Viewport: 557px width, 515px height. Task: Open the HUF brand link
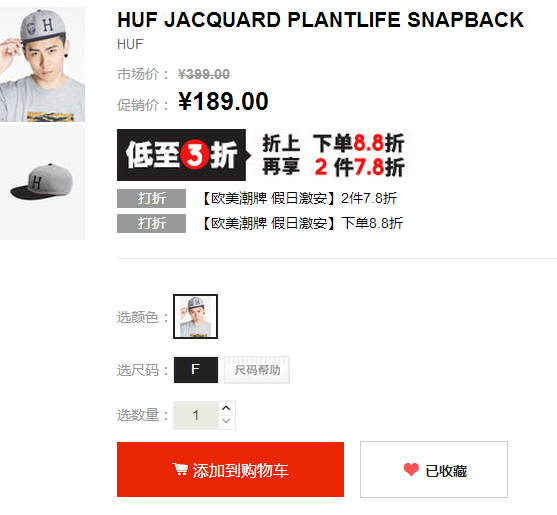(130, 44)
